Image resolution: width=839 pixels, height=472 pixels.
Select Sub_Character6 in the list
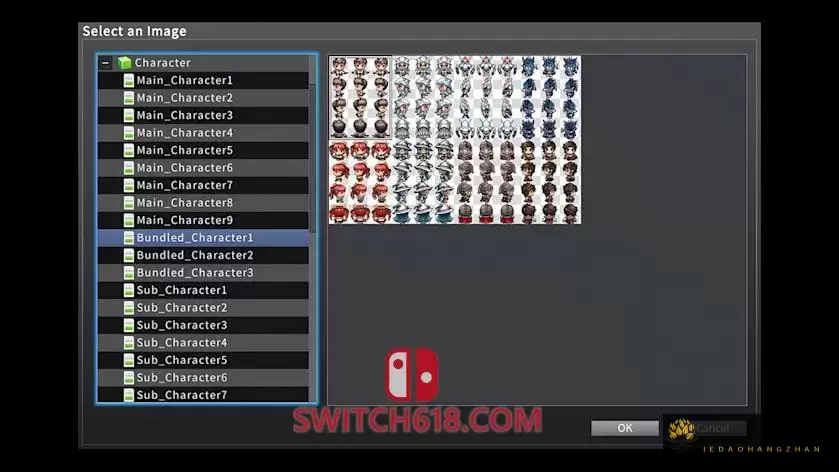click(181, 378)
